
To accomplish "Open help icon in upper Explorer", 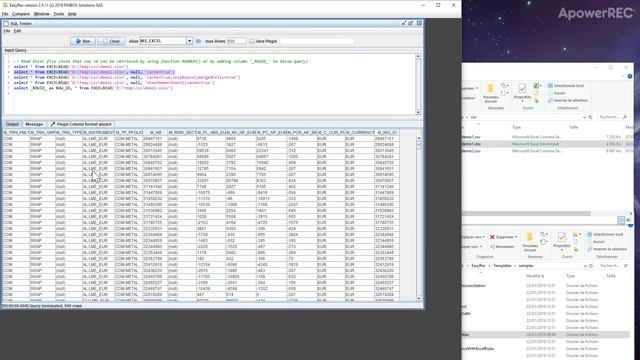I will tap(630, 76).
